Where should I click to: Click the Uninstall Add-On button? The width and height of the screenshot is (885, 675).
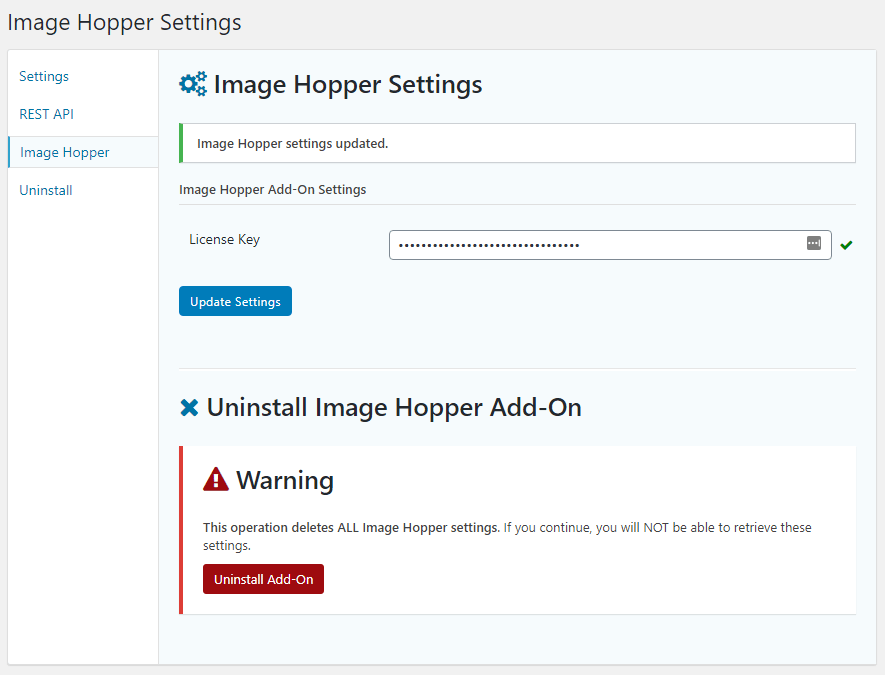(x=263, y=579)
